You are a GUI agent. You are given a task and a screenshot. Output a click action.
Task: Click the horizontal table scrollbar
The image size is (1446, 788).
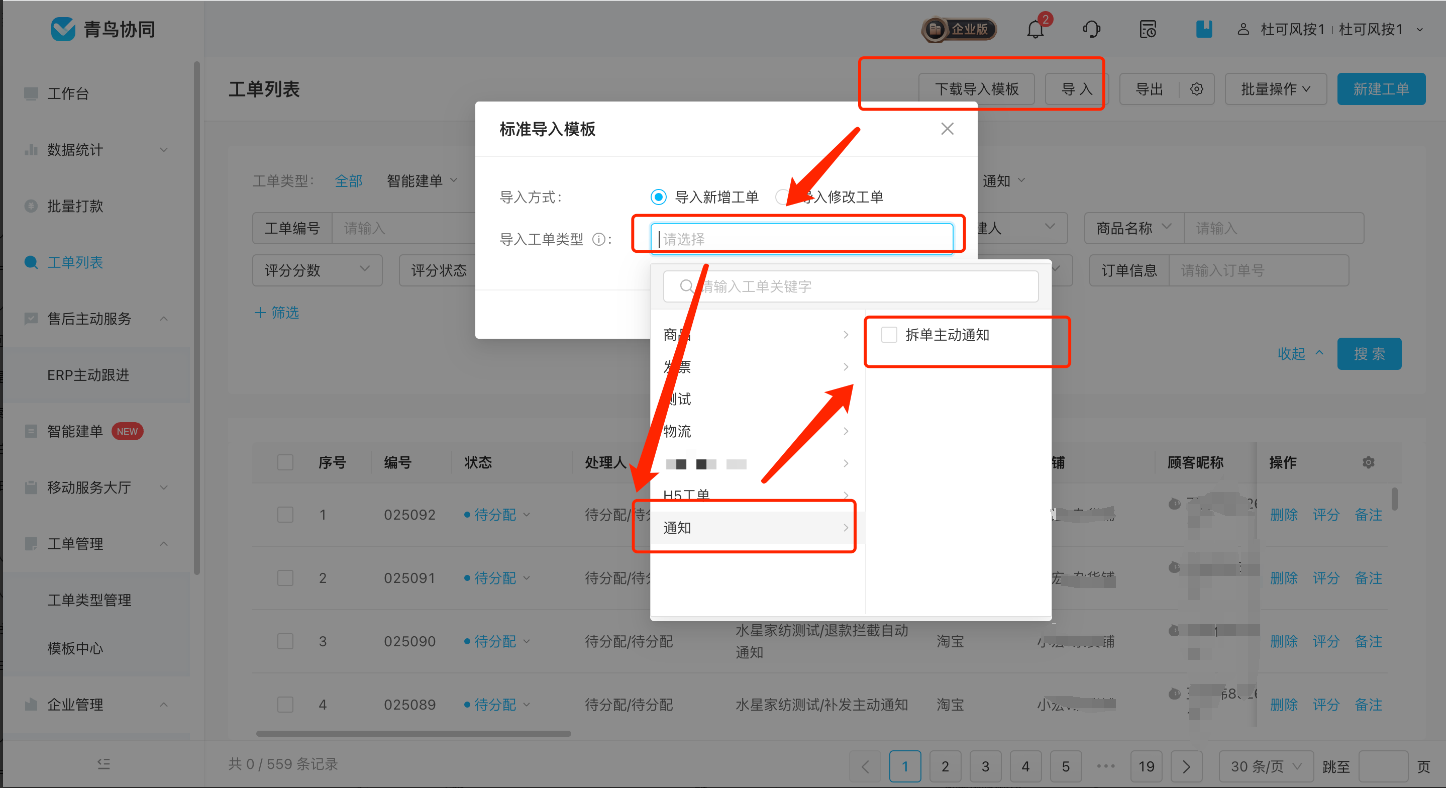point(413,734)
